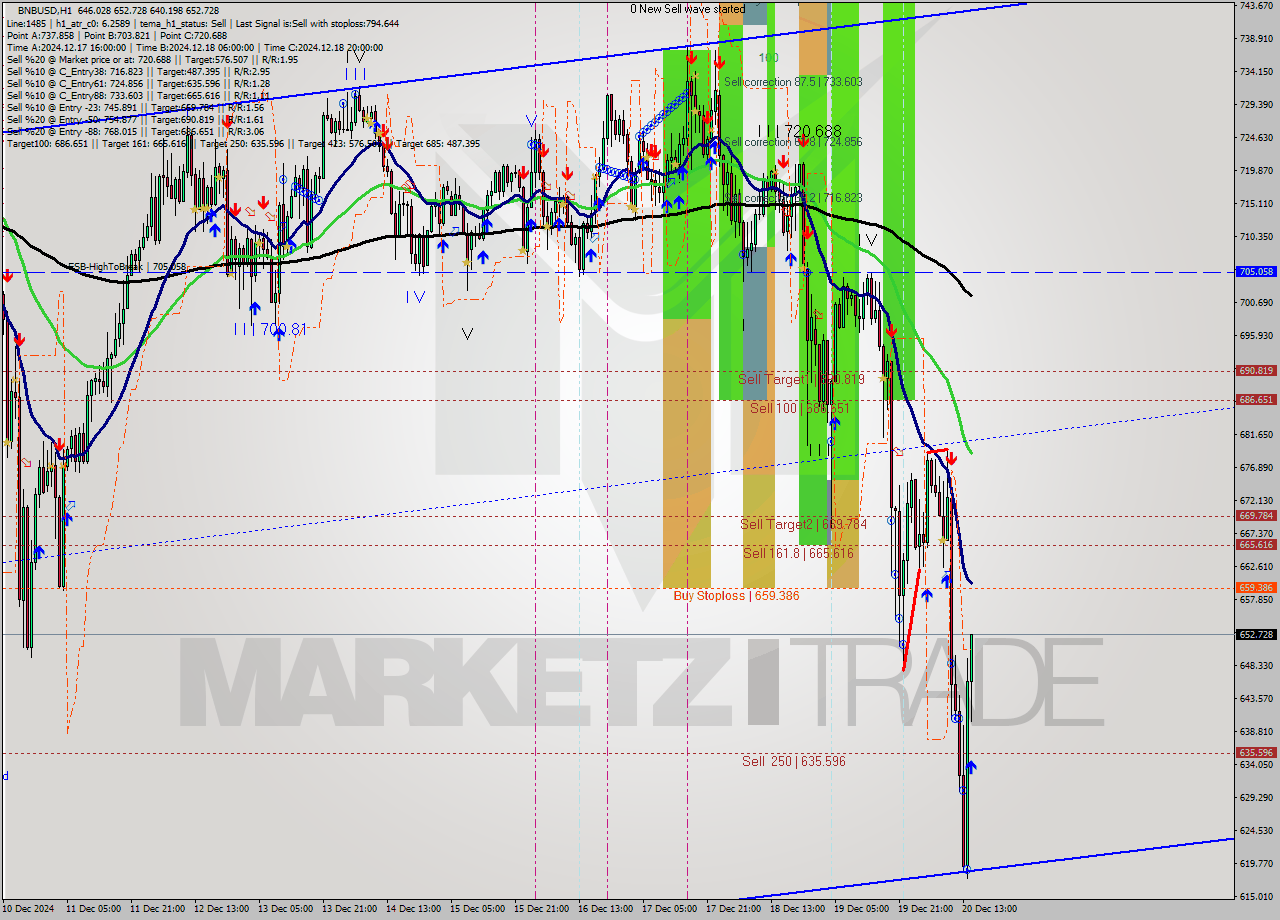
Task: Click the 738.910 price axis value
Action: [x=1256, y=39]
